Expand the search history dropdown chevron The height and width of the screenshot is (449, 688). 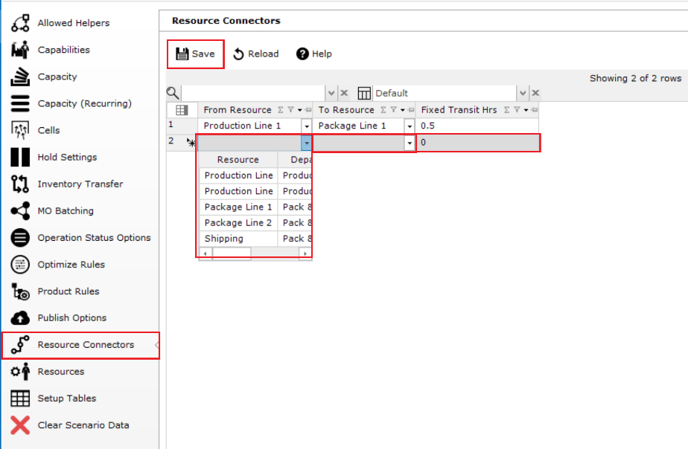click(331, 93)
